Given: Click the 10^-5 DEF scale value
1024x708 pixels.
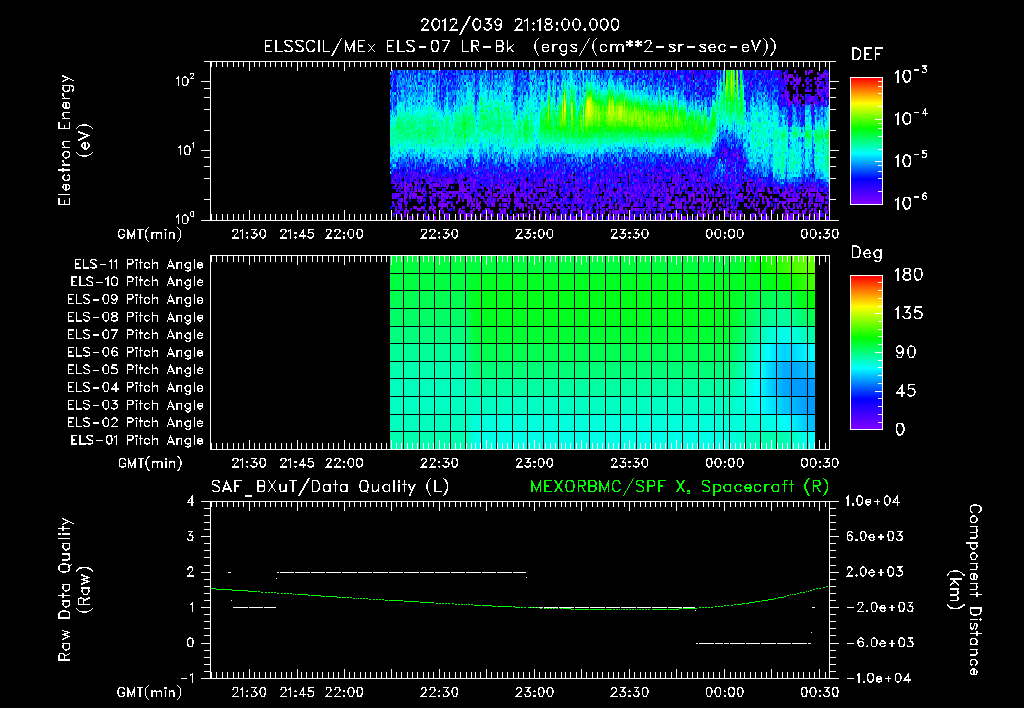Looking at the screenshot, I should 910,159.
